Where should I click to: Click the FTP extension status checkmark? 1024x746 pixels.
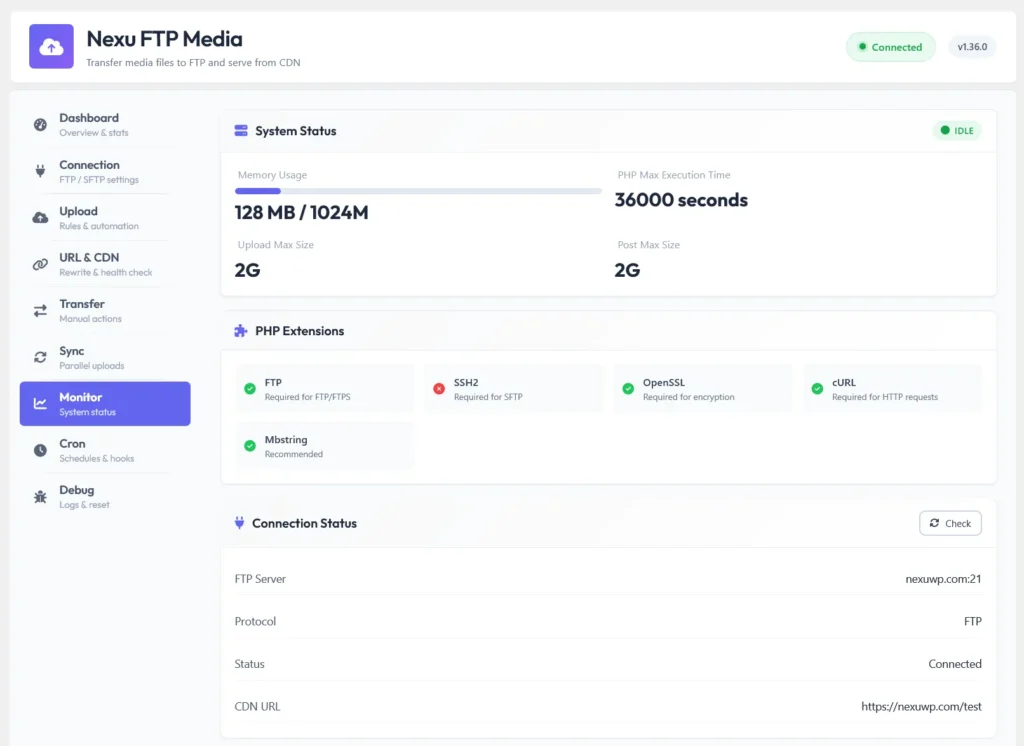[249, 389]
